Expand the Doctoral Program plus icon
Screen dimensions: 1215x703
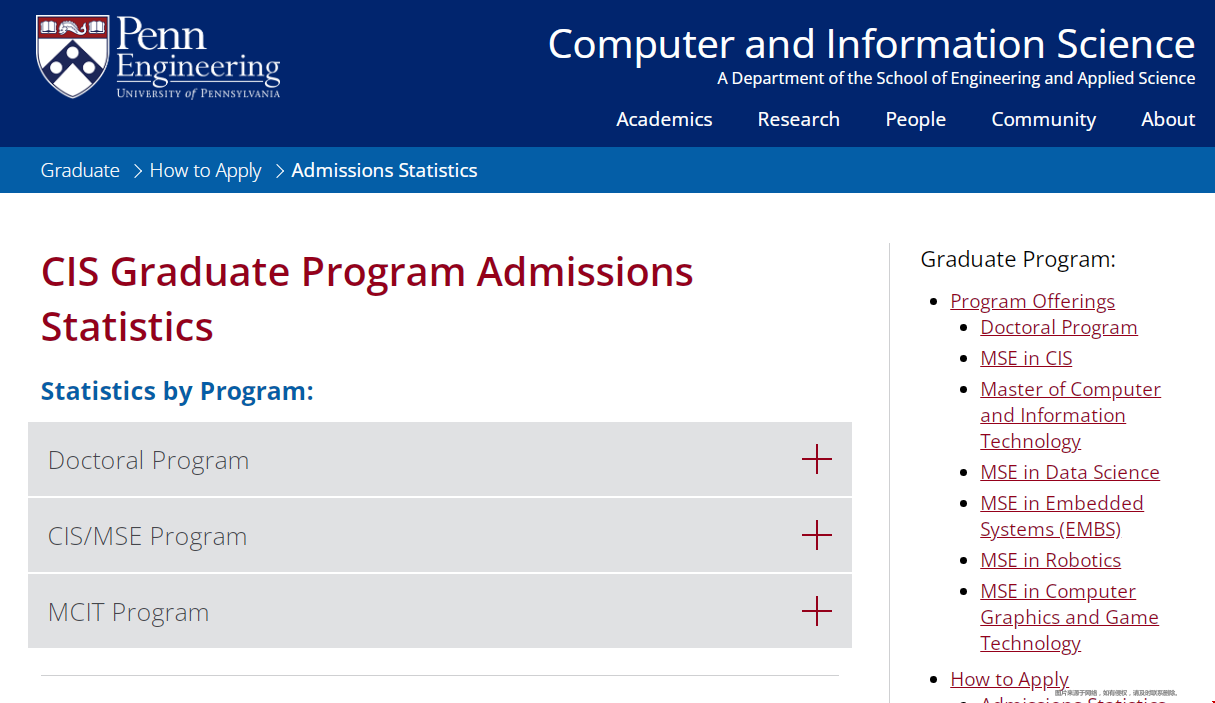[x=817, y=460]
